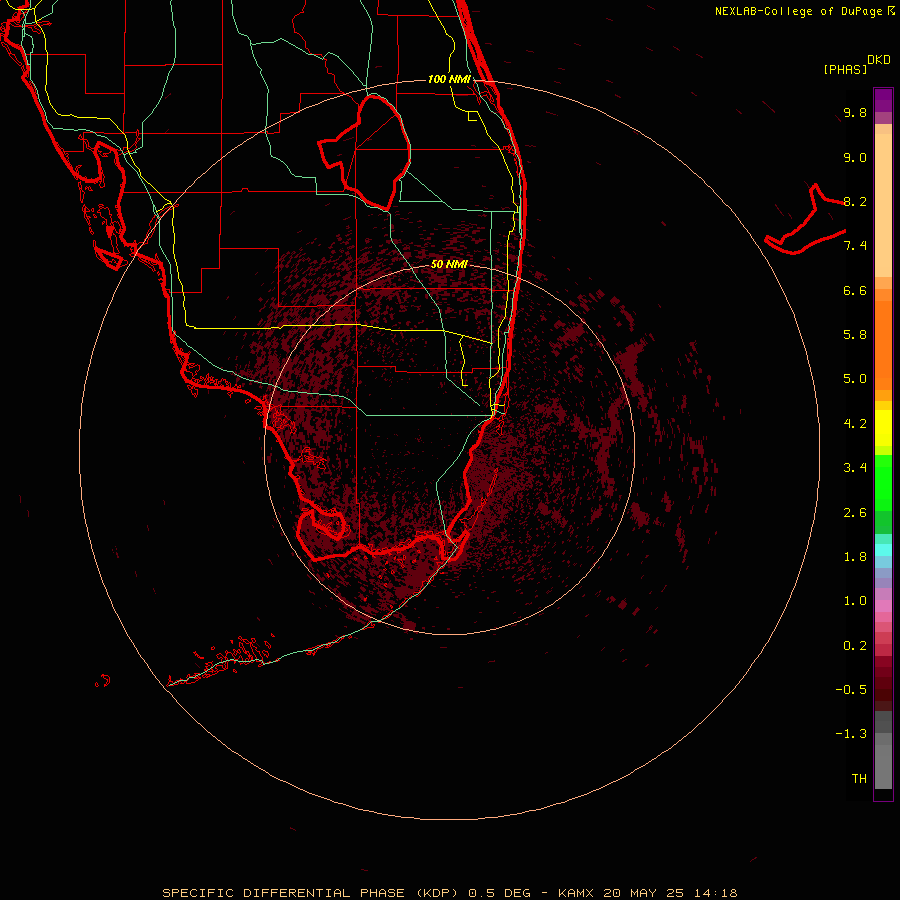Click the Bahamas island outline at right edge
The height and width of the screenshot is (900, 900).
coord(805,220)
